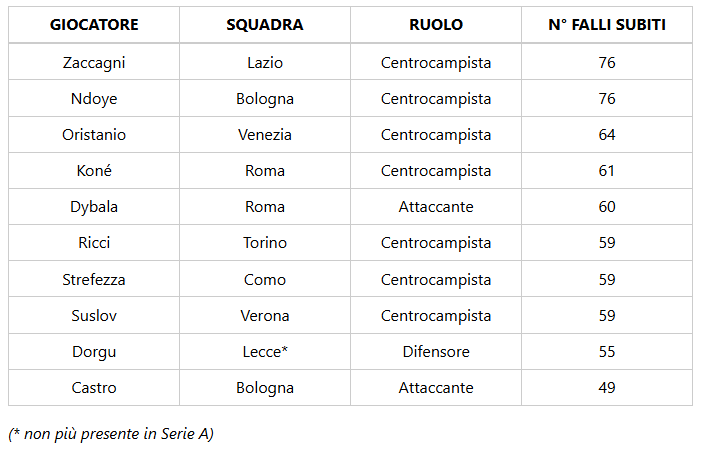This screenshot has height=452, width=704.
Task: Select the Difensore role cell
Action: pos(436,351)
